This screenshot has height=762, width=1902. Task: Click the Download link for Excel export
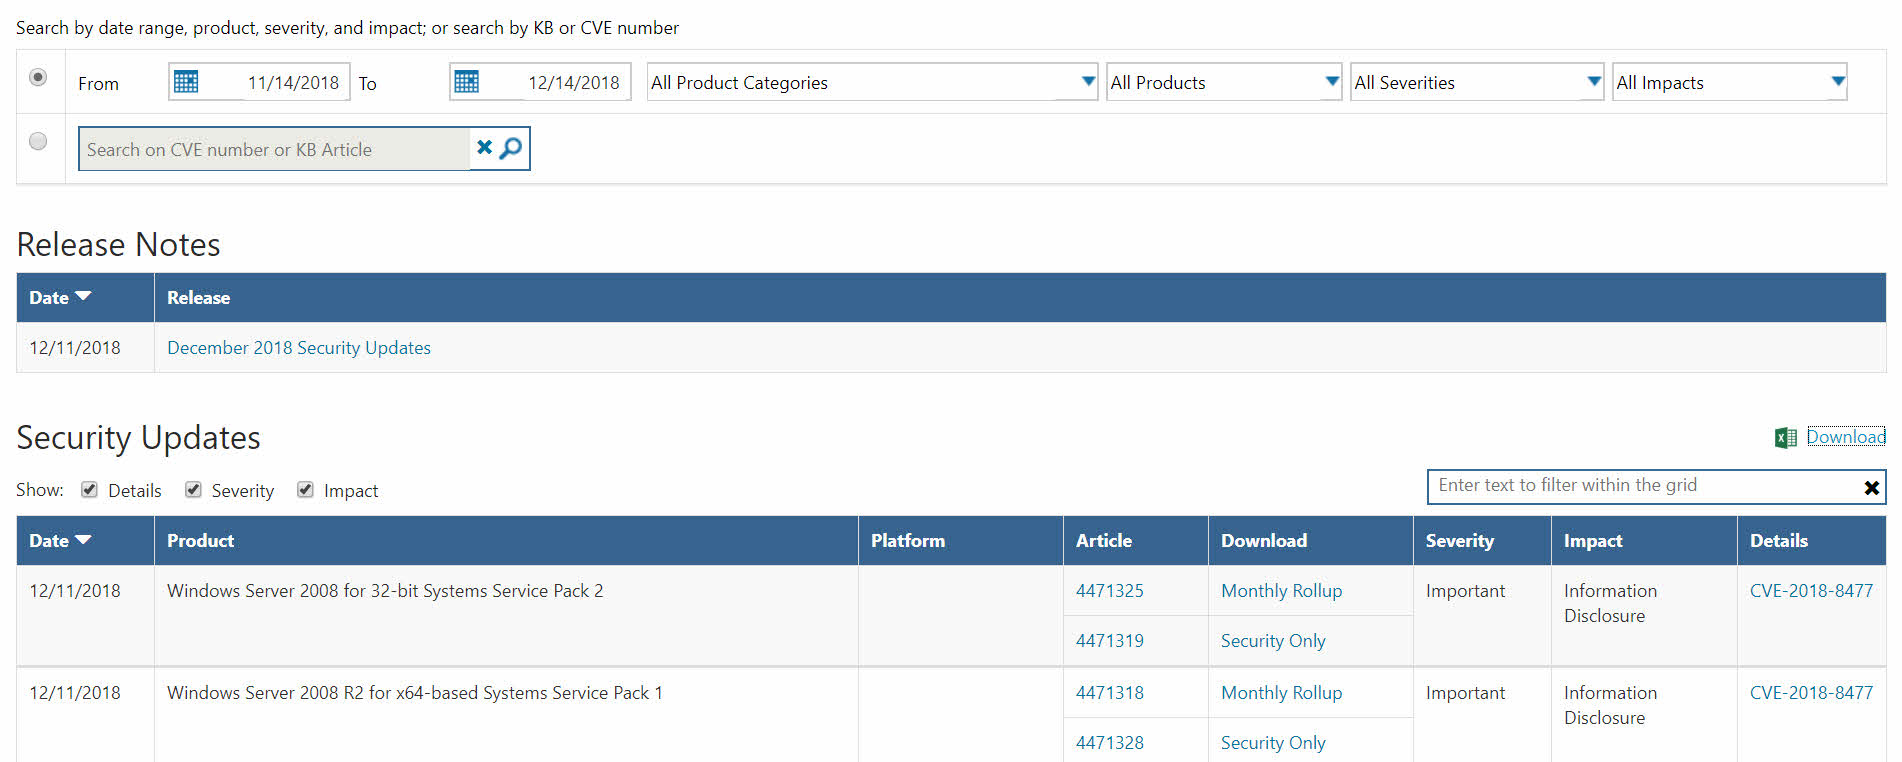click(x=1846, y=437)
